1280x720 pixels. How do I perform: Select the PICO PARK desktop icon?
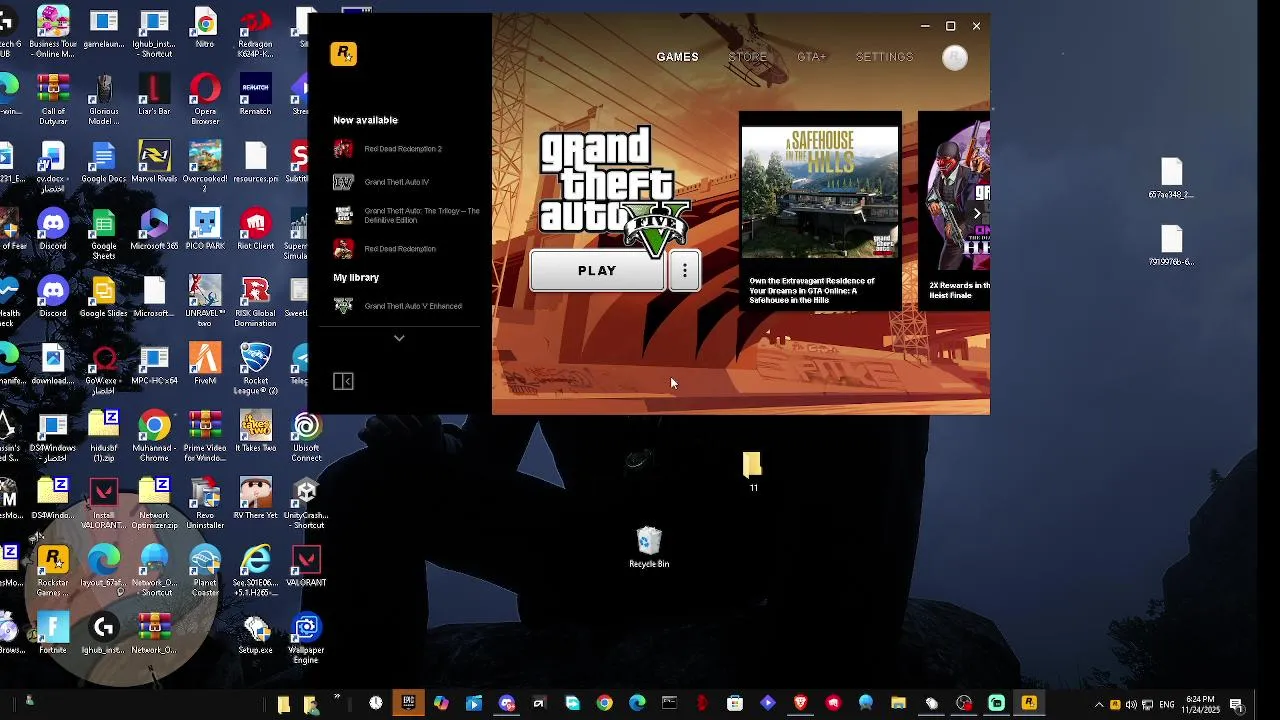coord(205,230)
